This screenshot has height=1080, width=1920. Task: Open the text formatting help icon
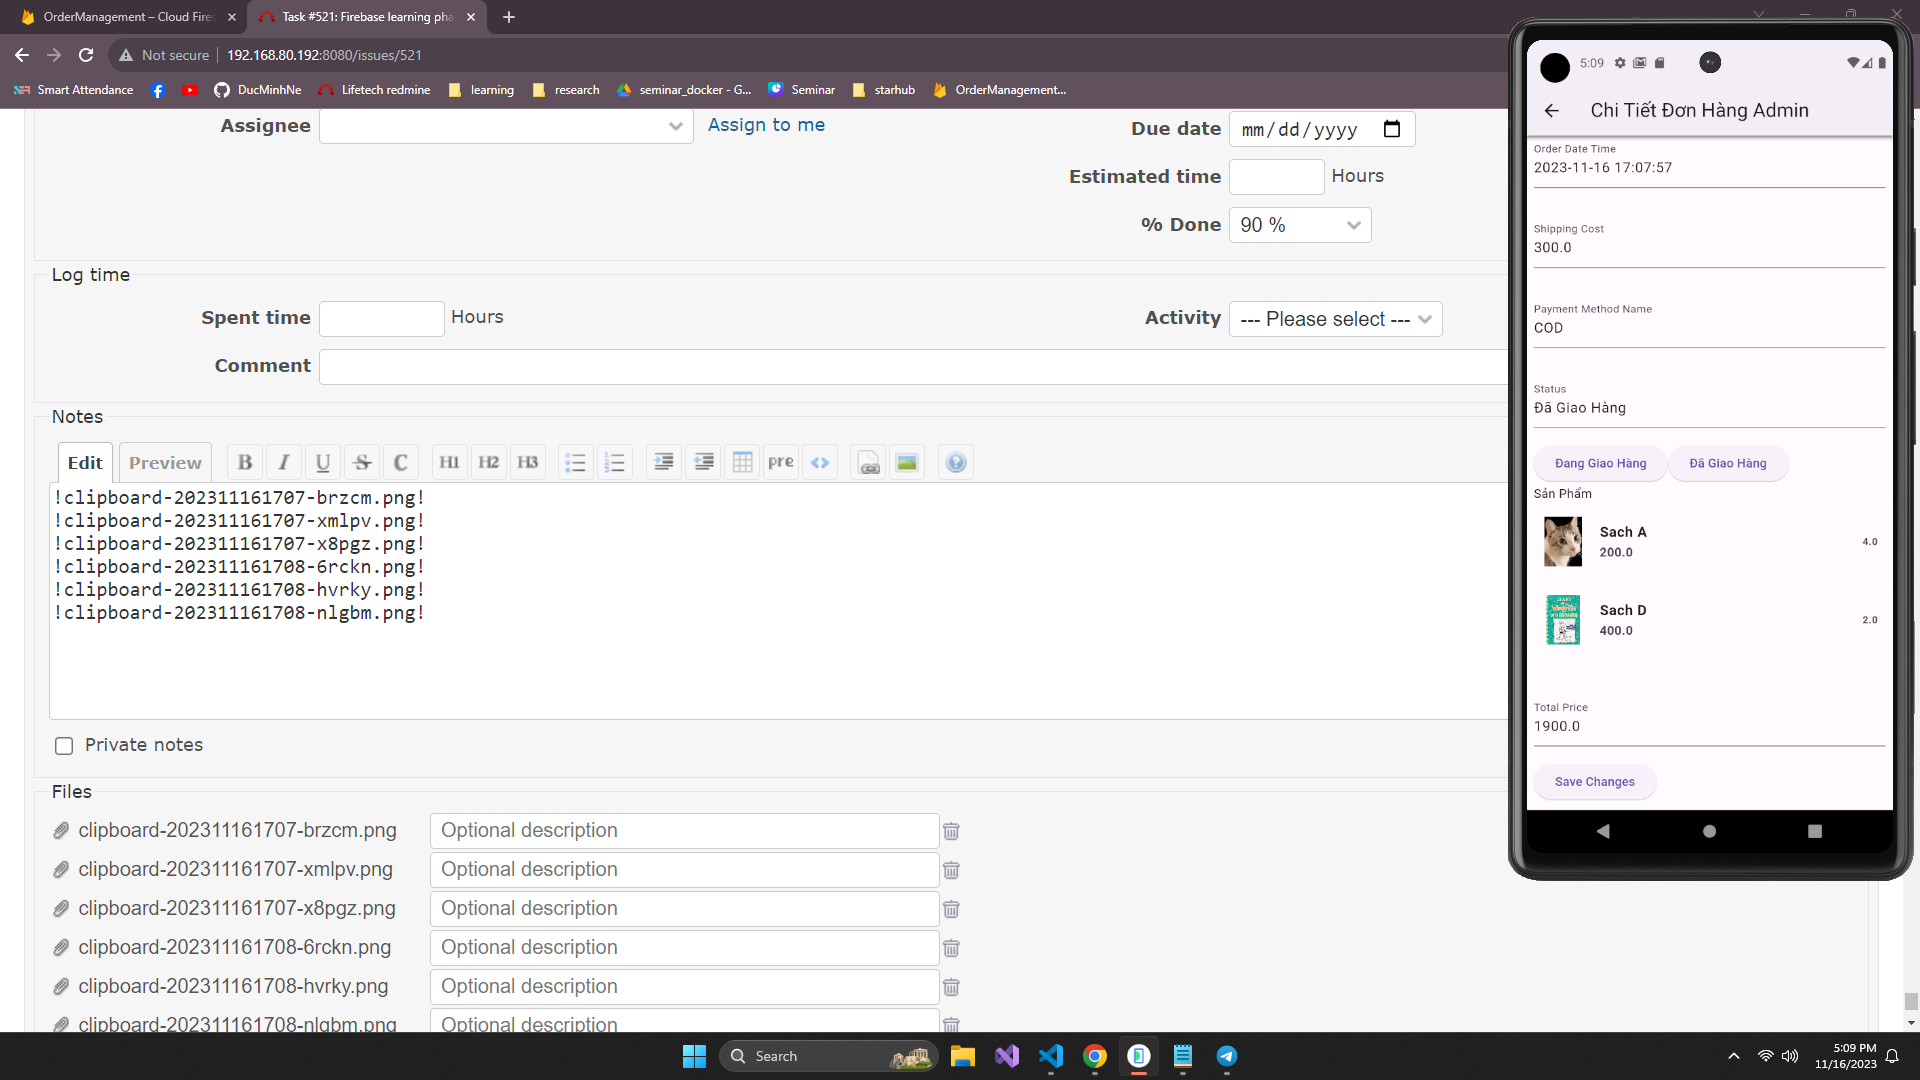coord(956,462)
